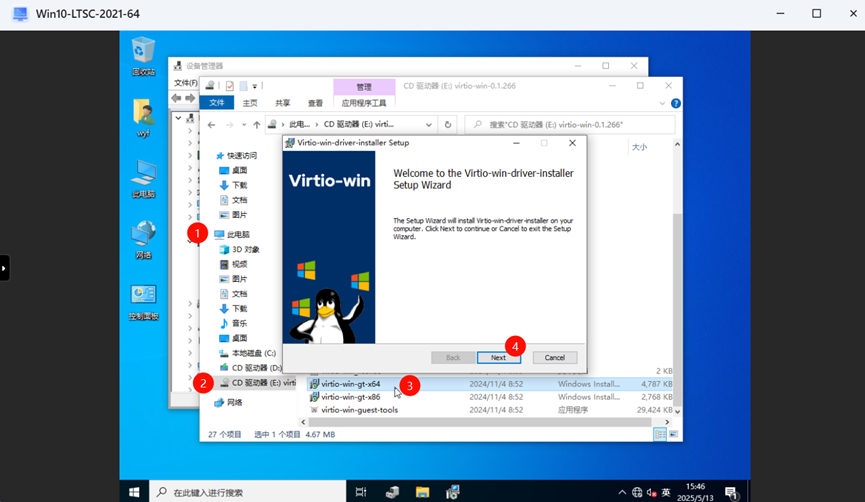Open 文件(F) menu in Device Manager
This screenshot has height=502, width=865.
pyautogui.click(x=185, y=83)
